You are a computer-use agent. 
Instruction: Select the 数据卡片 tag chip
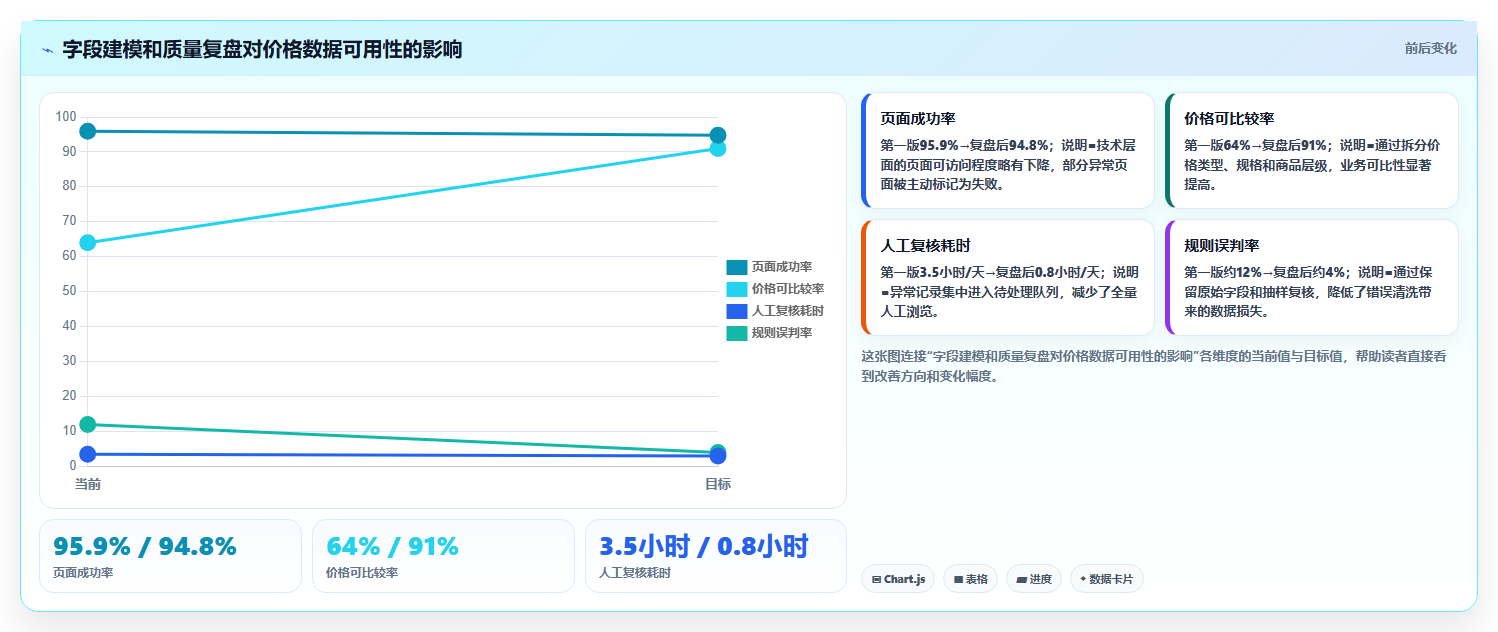1106,579
